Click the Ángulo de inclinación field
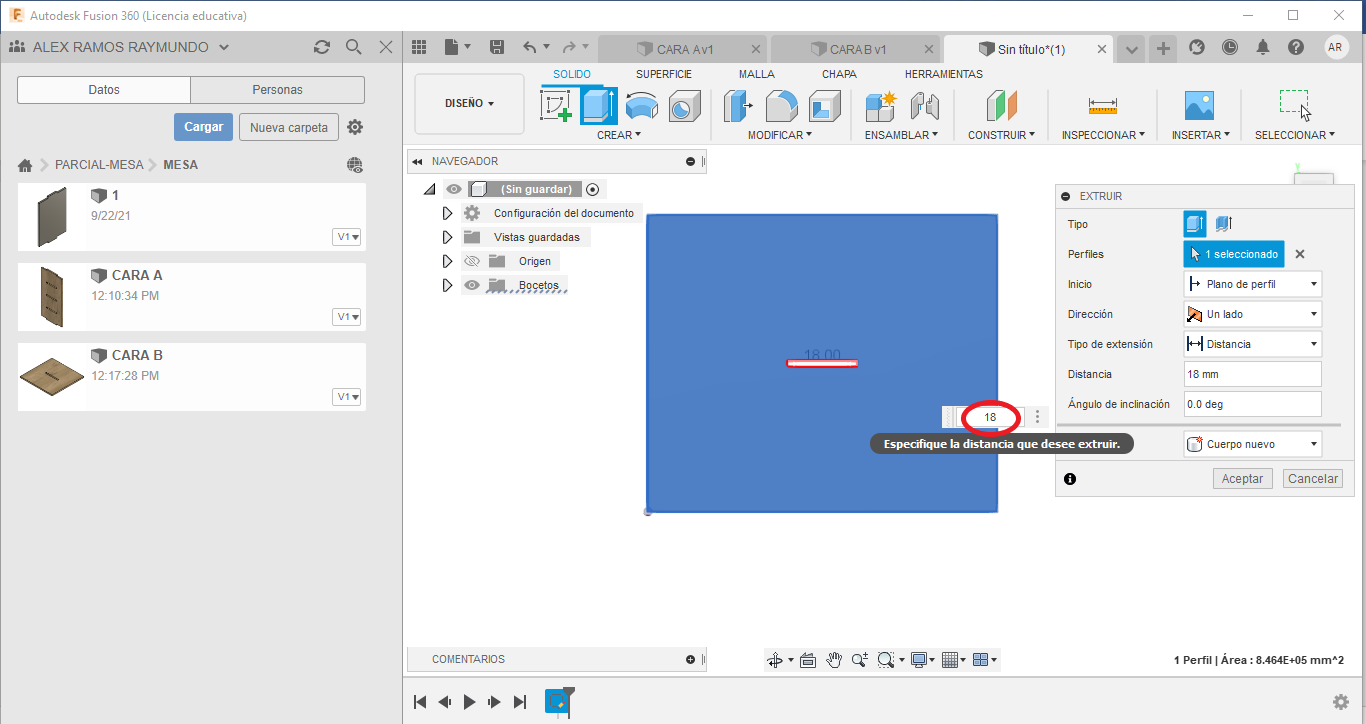The height and width of the screenshot is (724, 1366). 1252,404
